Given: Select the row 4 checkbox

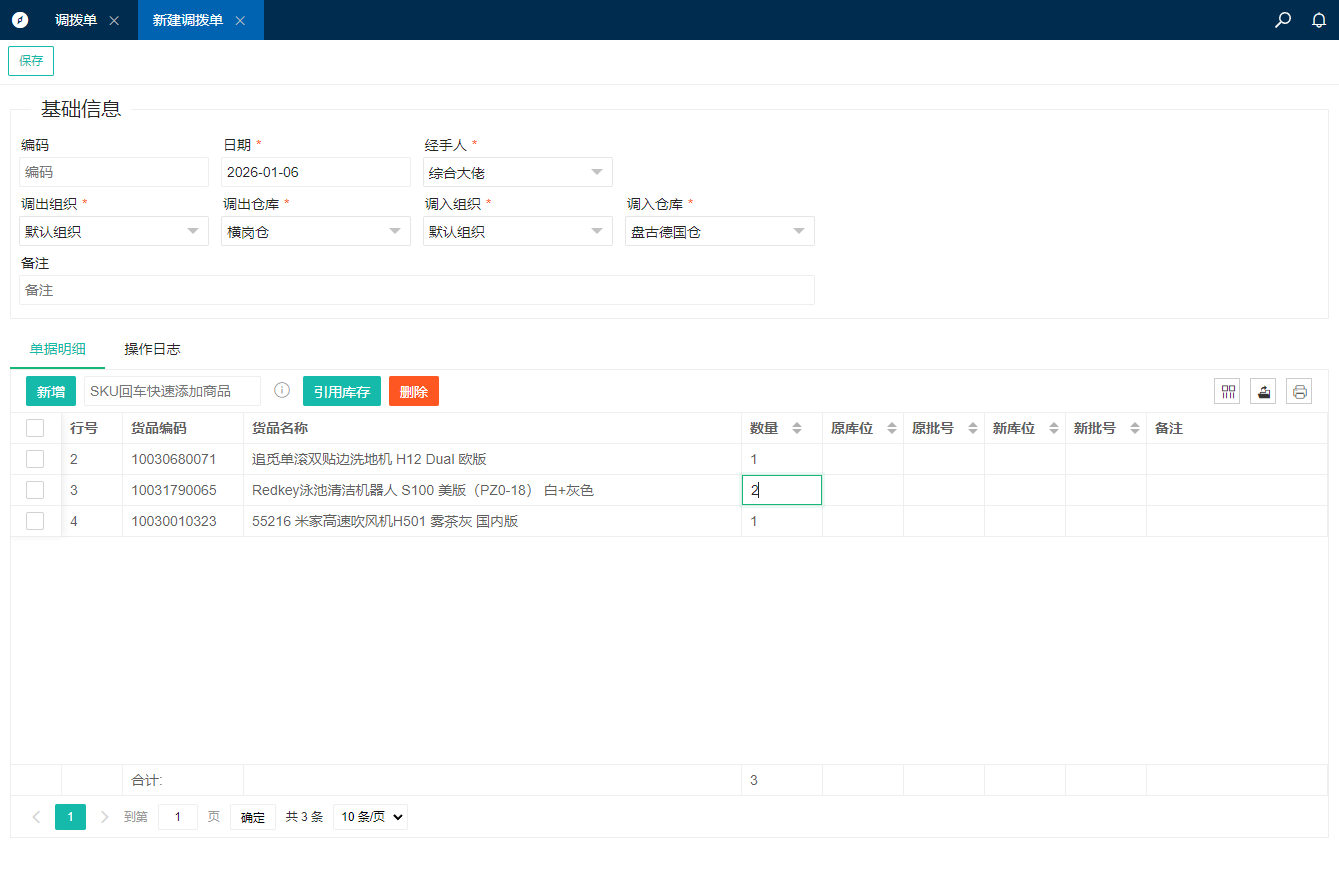Looking at the screenshot, I should tap(35, 521).
